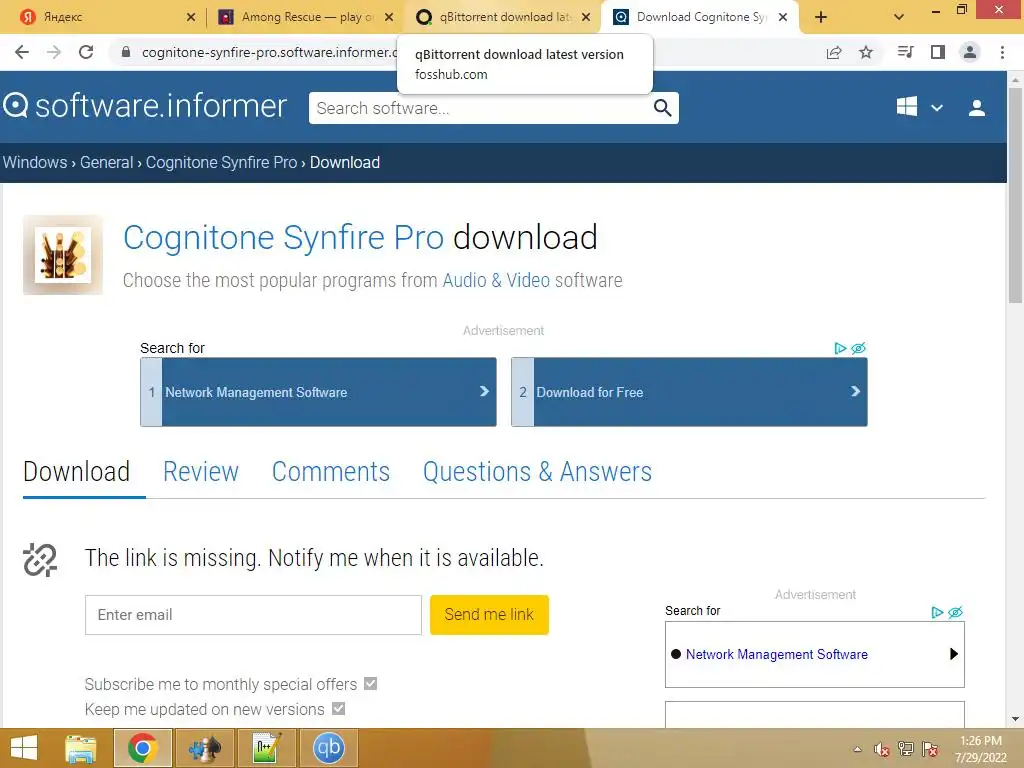Click the browser address bar URL
Viewport: 1024px width, 768px height.
[270, 52]
